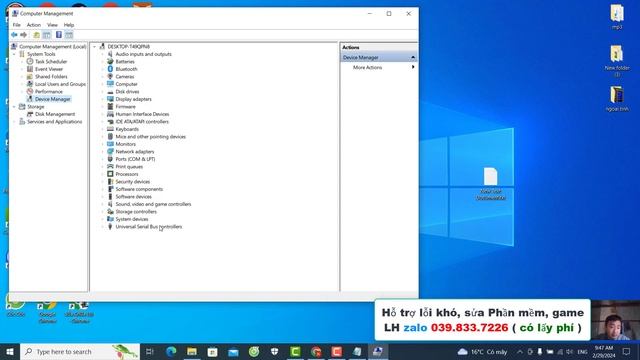The image size is (640, 360).
Task: Expand Sound, video and game controllers
Action: pyautogui.click(x=102, y=204)
